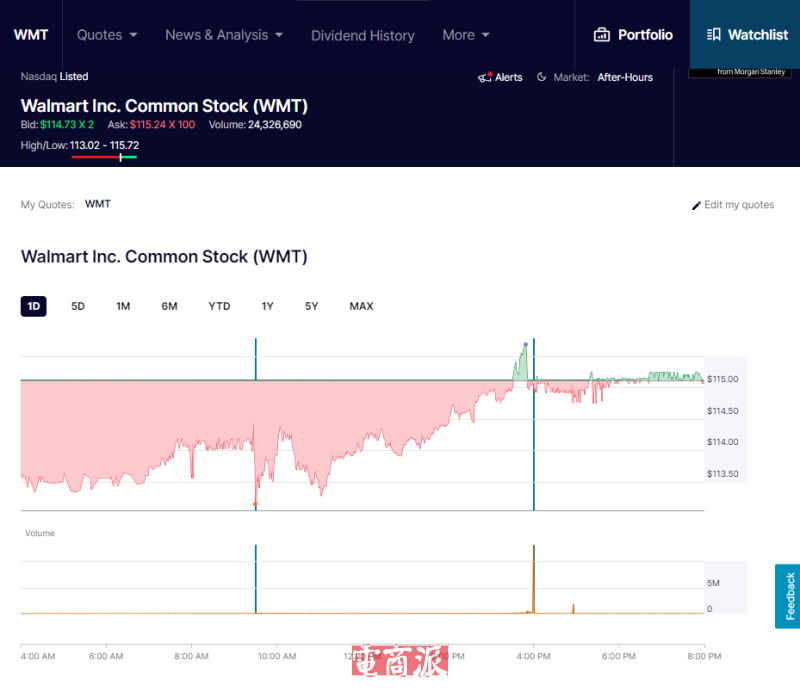Viewport: 800px width, 698px height.
Task: Click the WMT link in My Quotes
Action: pyautogui.click(x=98, y=204)
